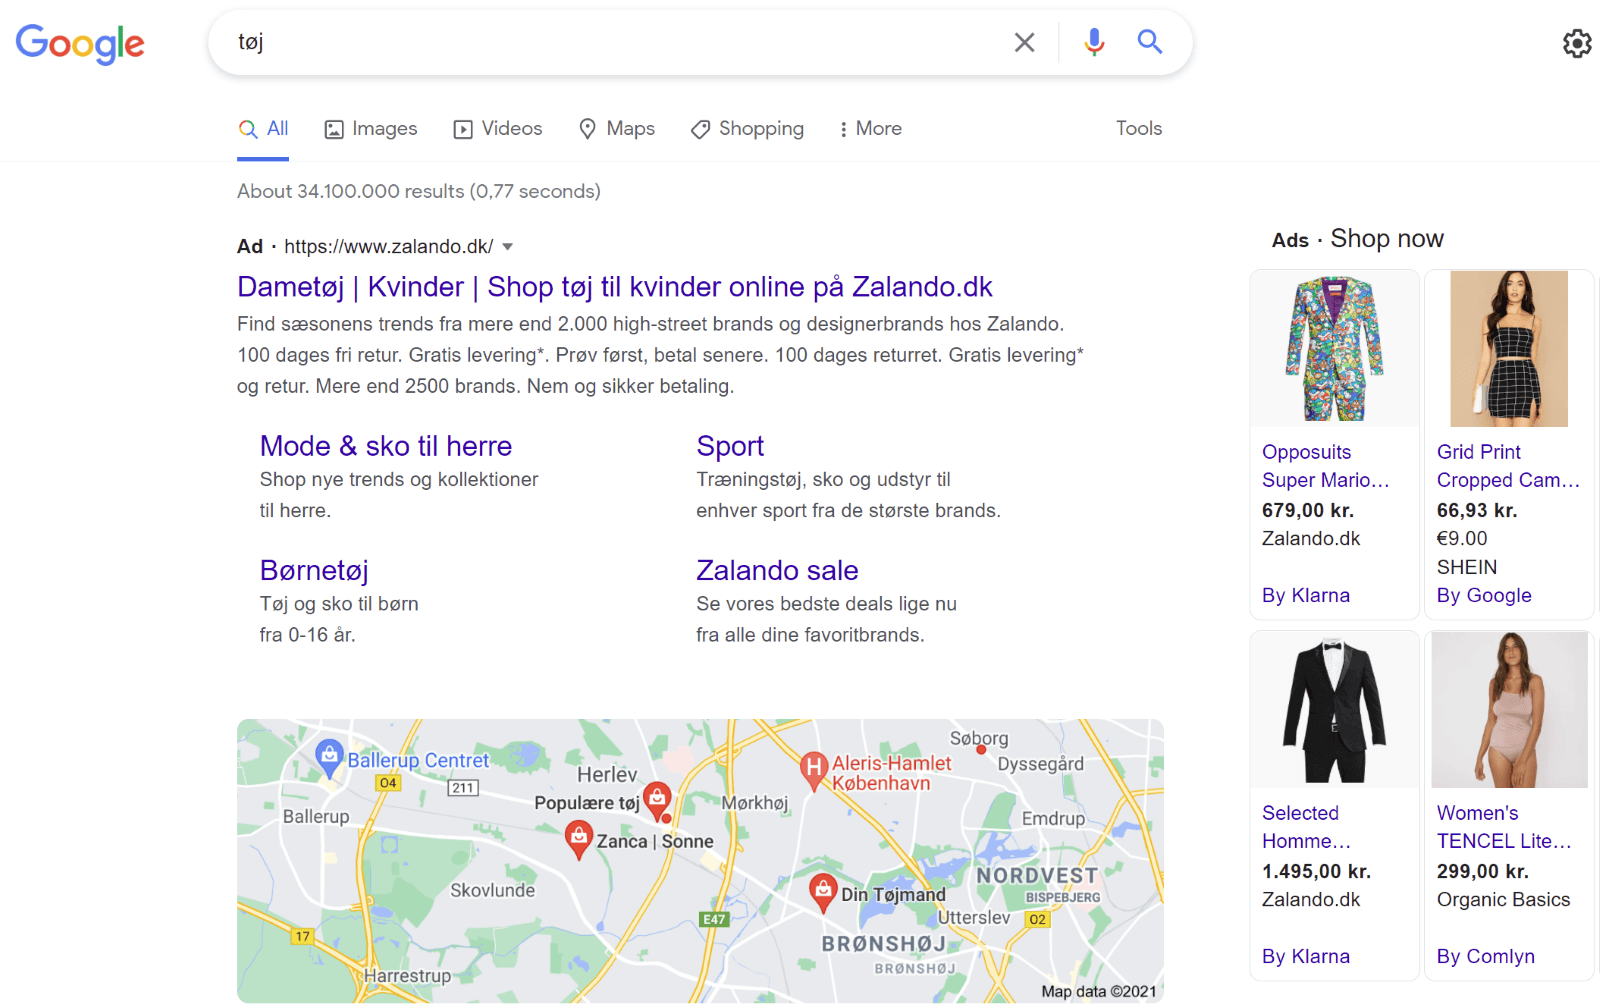The image size is (1600, 1008).
Task: Click By Klarna under the Selected Homme product
Action: (1306, 957)
